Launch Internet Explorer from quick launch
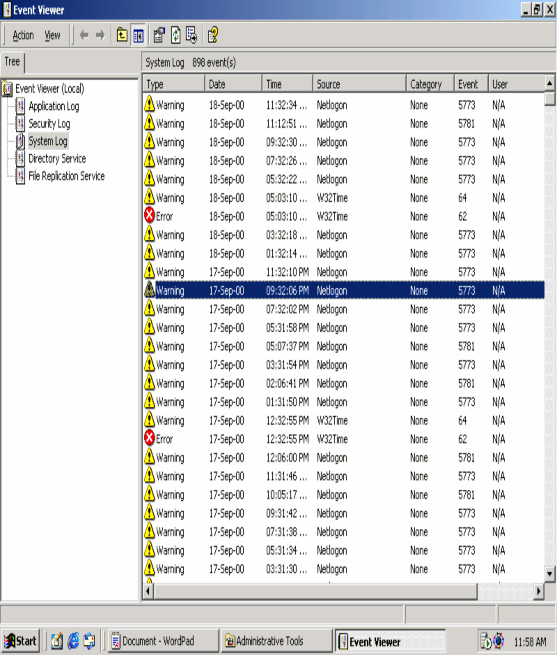 click(74, 641)
